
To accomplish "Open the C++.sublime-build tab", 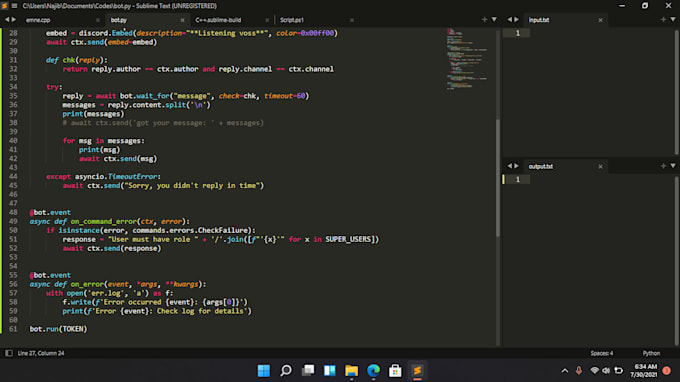I will tap(218, 20).
